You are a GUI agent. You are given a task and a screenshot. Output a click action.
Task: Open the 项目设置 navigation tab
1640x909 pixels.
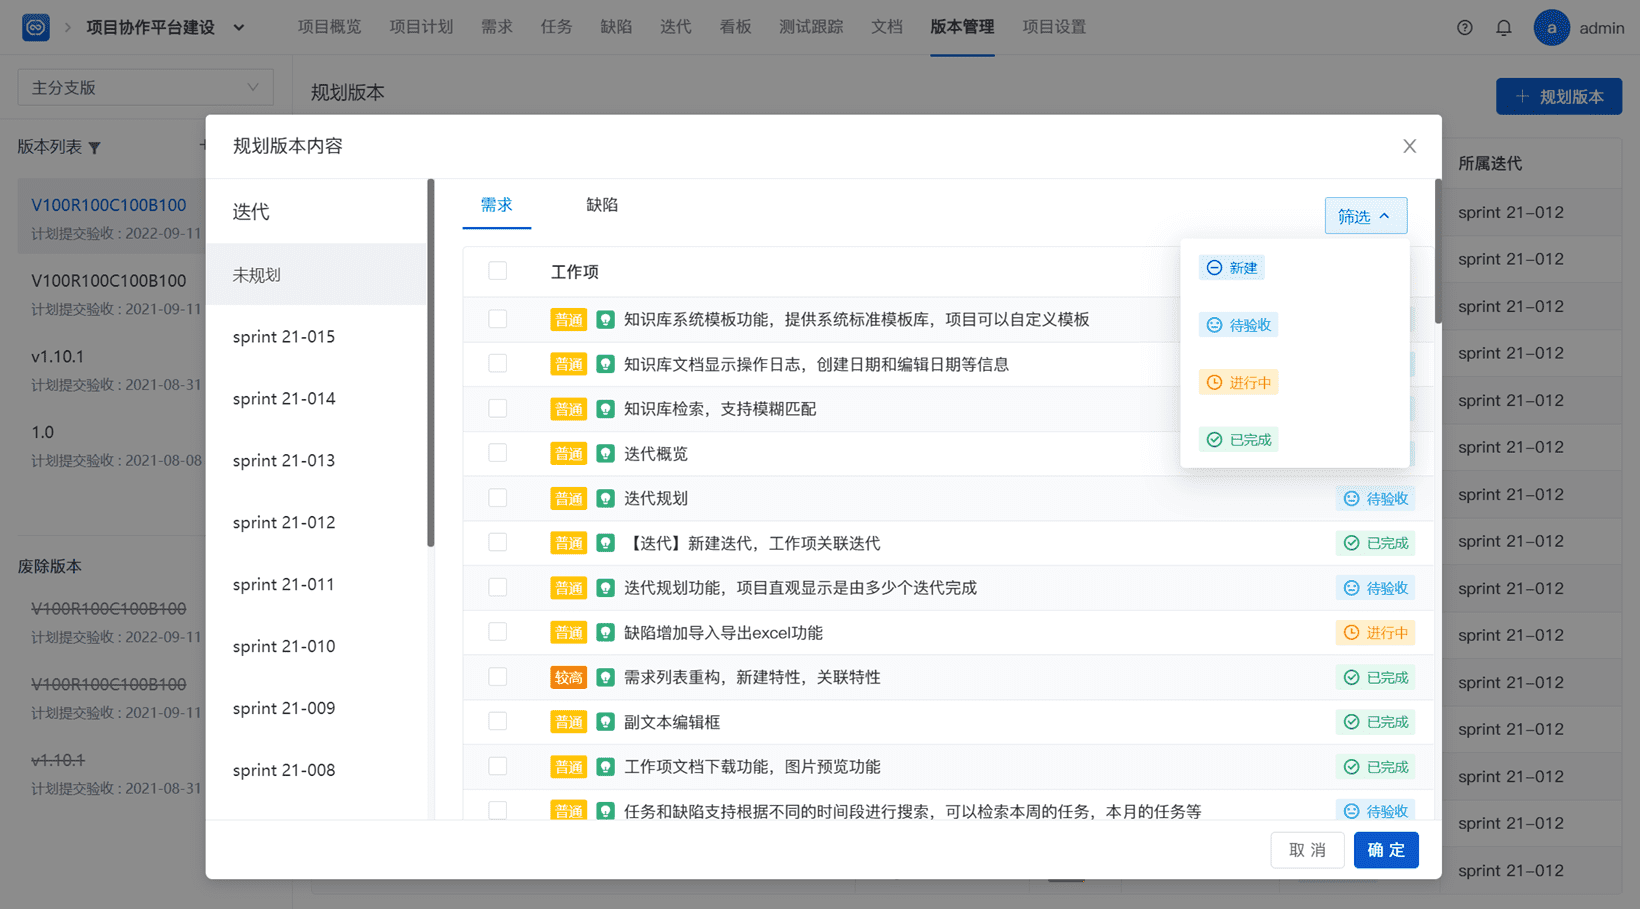pos(1054,27)
